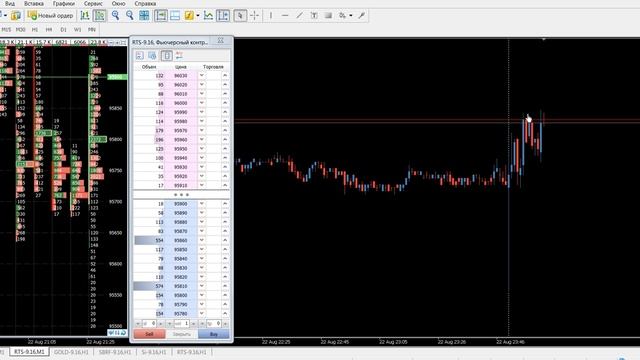
Task: Click Buy button in depth of market
Action: pyautogui.click(x=214, y=334)
